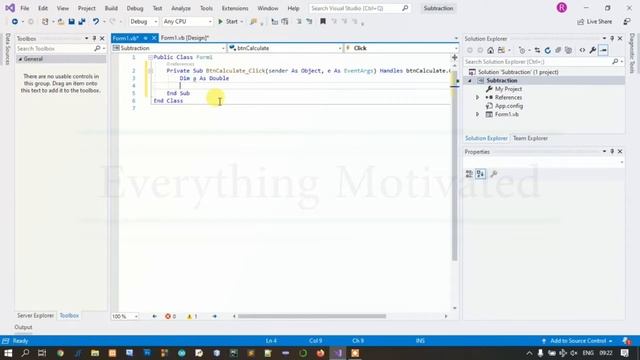640x360 pixels.
Task: Click the Refresh icon in Solution Explorer
Action: pos(548,50)
